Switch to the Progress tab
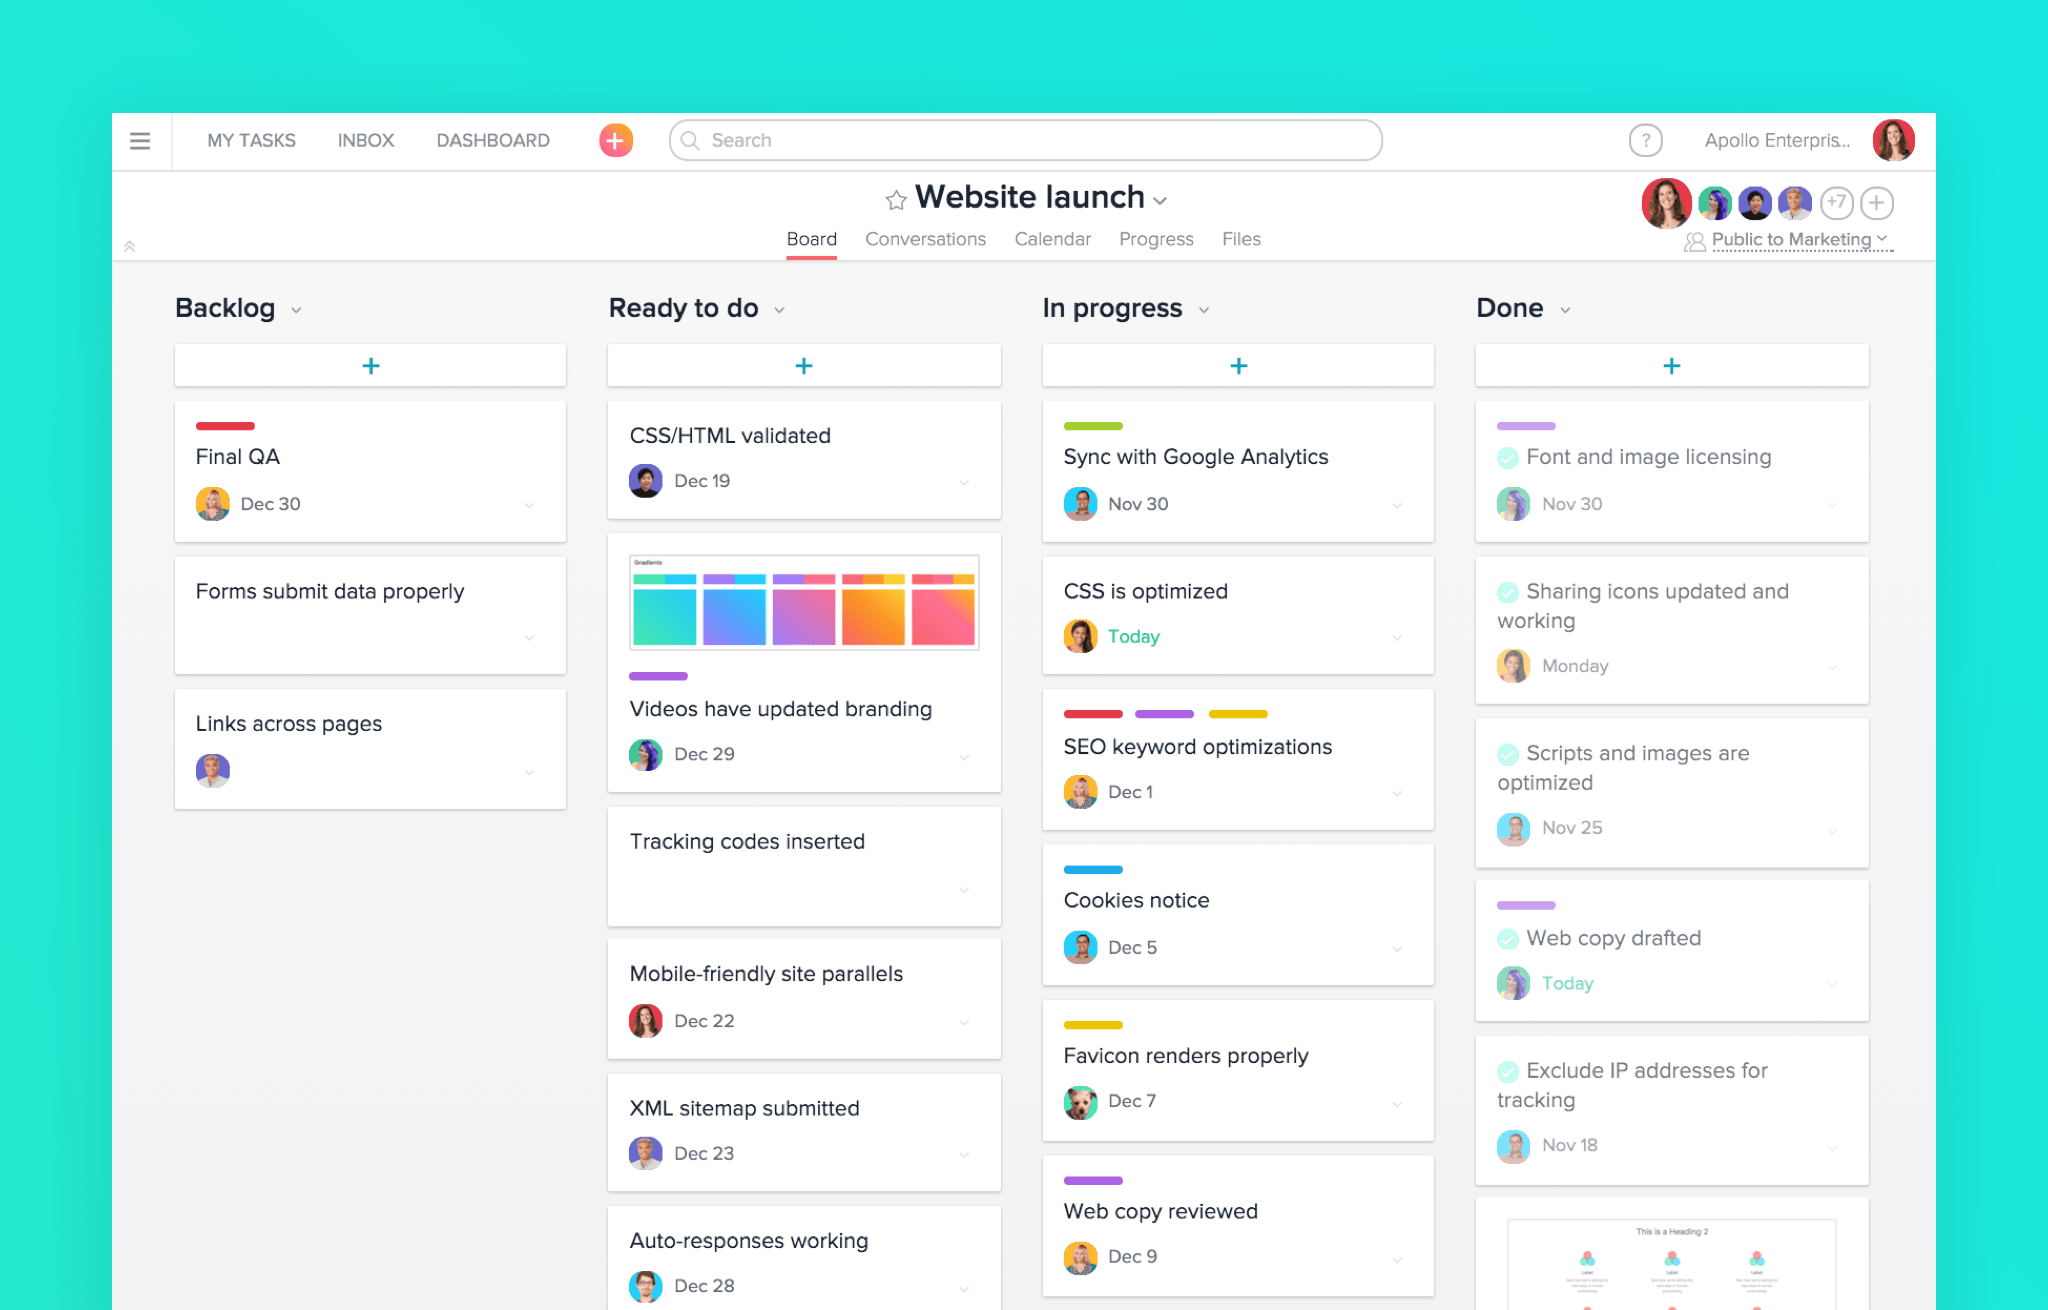Viewport: 2048px width, 1310px height. (1155, 237)
